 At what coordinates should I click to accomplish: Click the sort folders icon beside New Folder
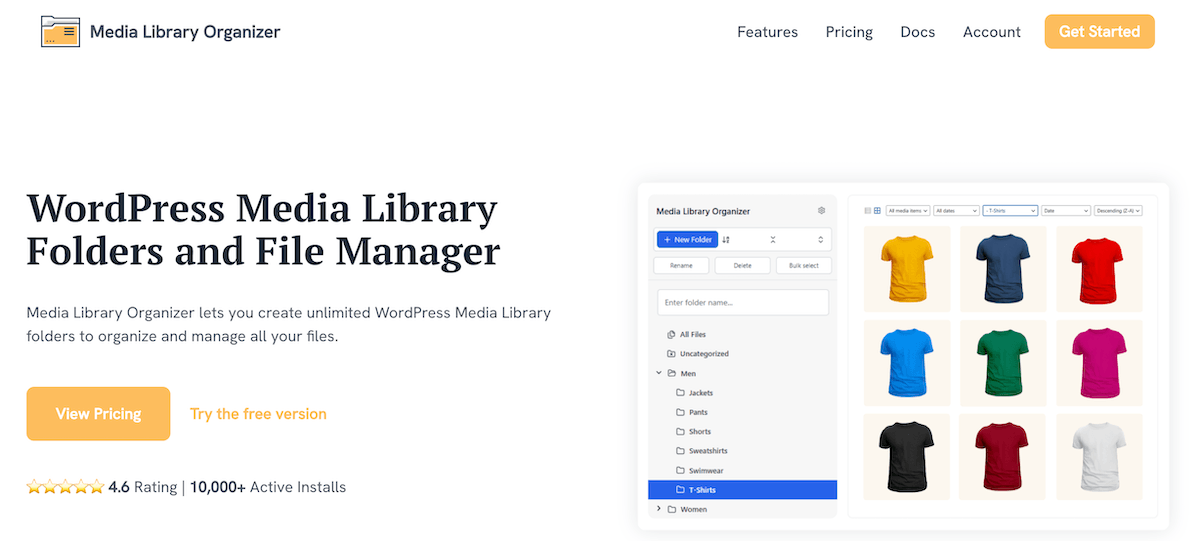pyautogui.click(x=727, y=240)
